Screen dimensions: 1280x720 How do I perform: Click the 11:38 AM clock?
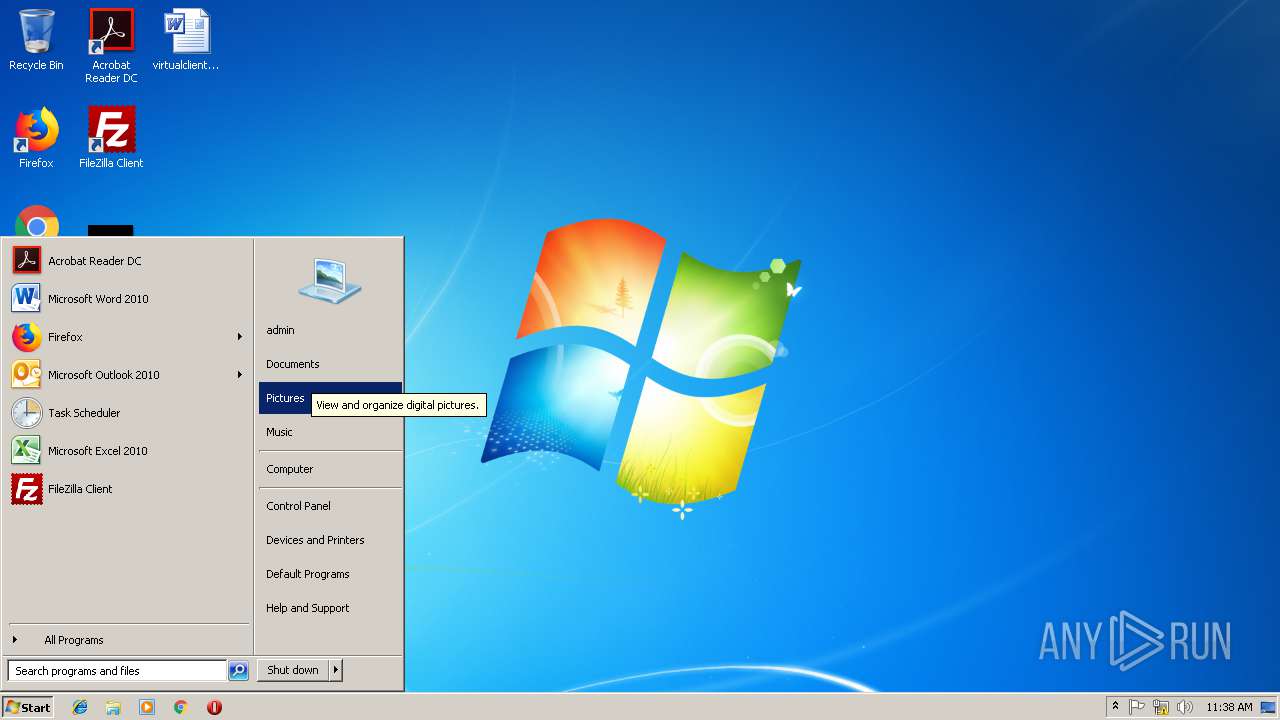1229,707
